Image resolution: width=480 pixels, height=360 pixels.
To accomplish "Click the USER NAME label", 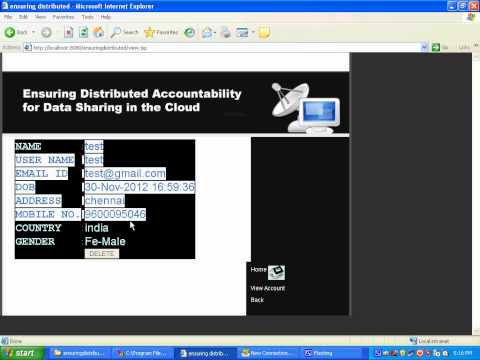I will click(45, 160).
